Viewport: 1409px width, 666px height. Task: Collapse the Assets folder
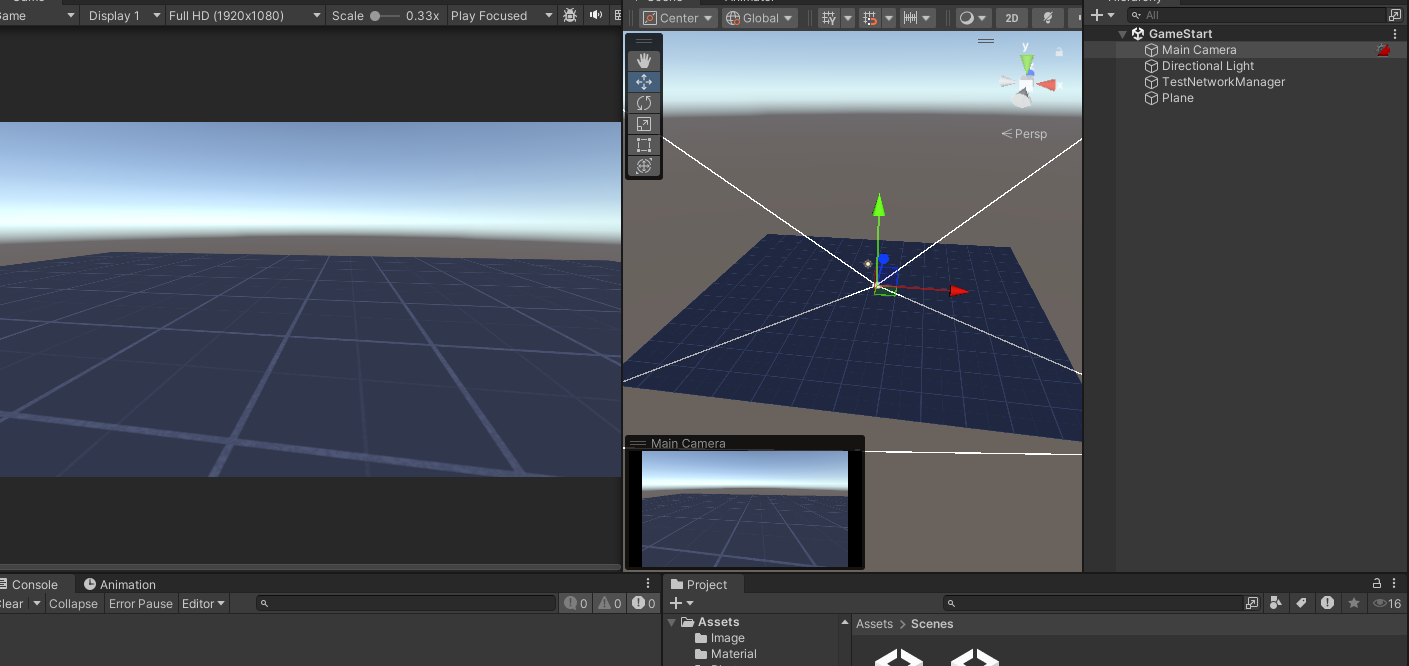point(672,622)
